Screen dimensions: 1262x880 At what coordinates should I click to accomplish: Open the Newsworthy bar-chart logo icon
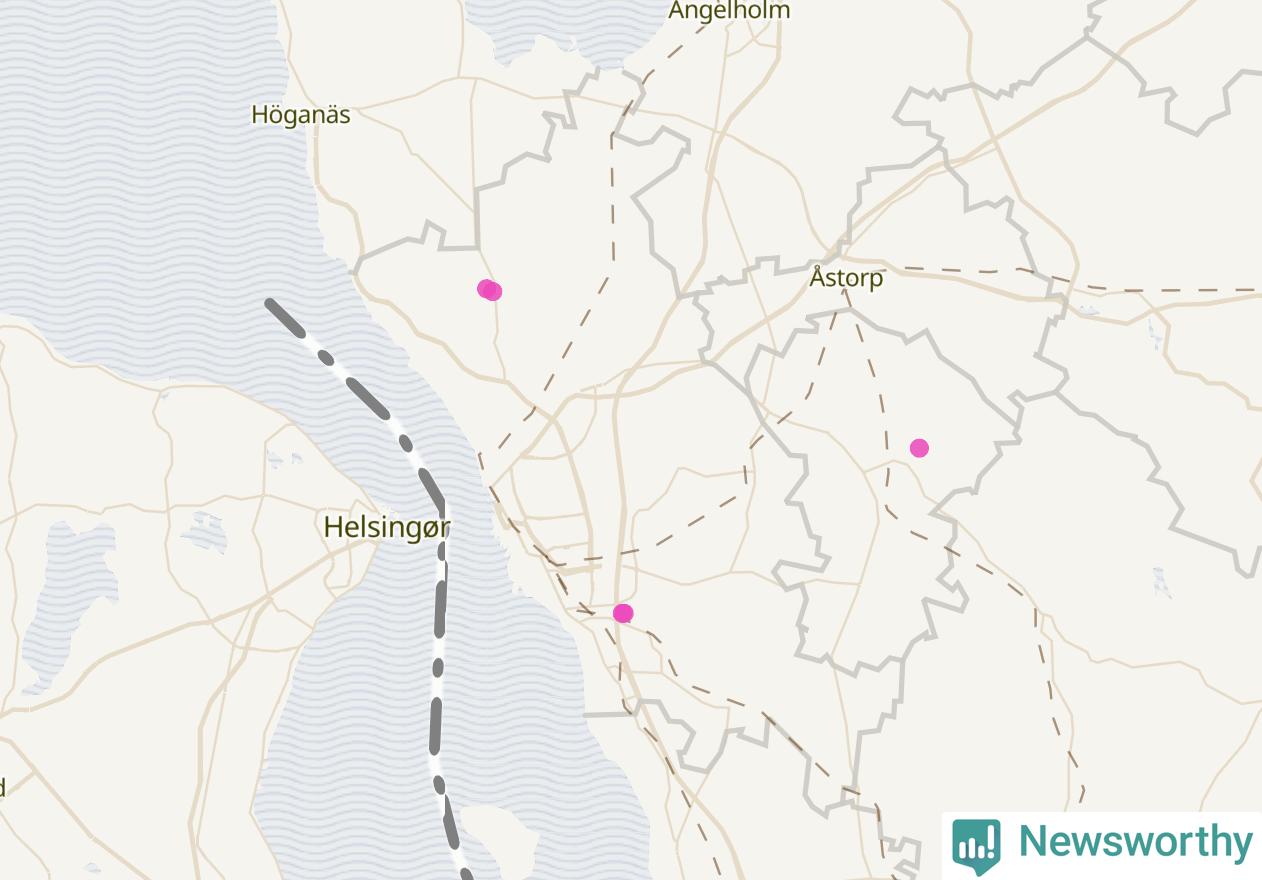976,845
